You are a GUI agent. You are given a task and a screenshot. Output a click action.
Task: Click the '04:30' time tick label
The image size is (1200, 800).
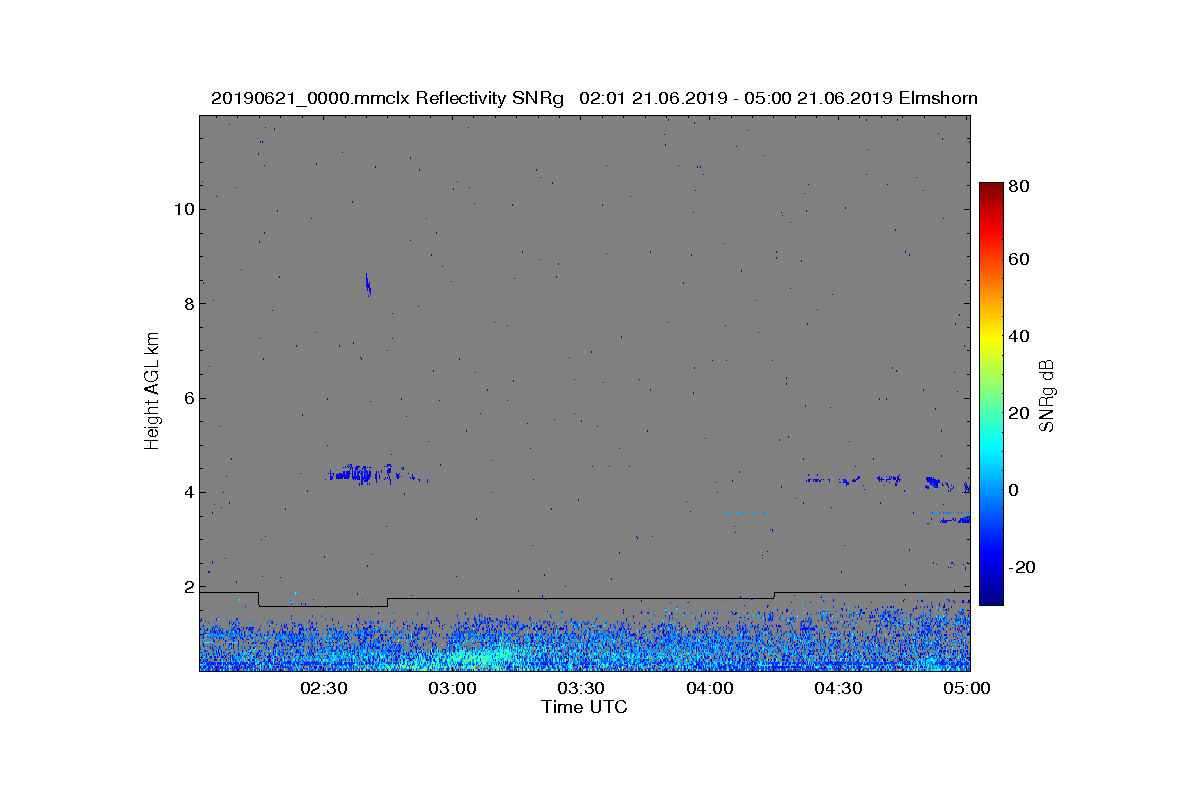click(839, 689)
